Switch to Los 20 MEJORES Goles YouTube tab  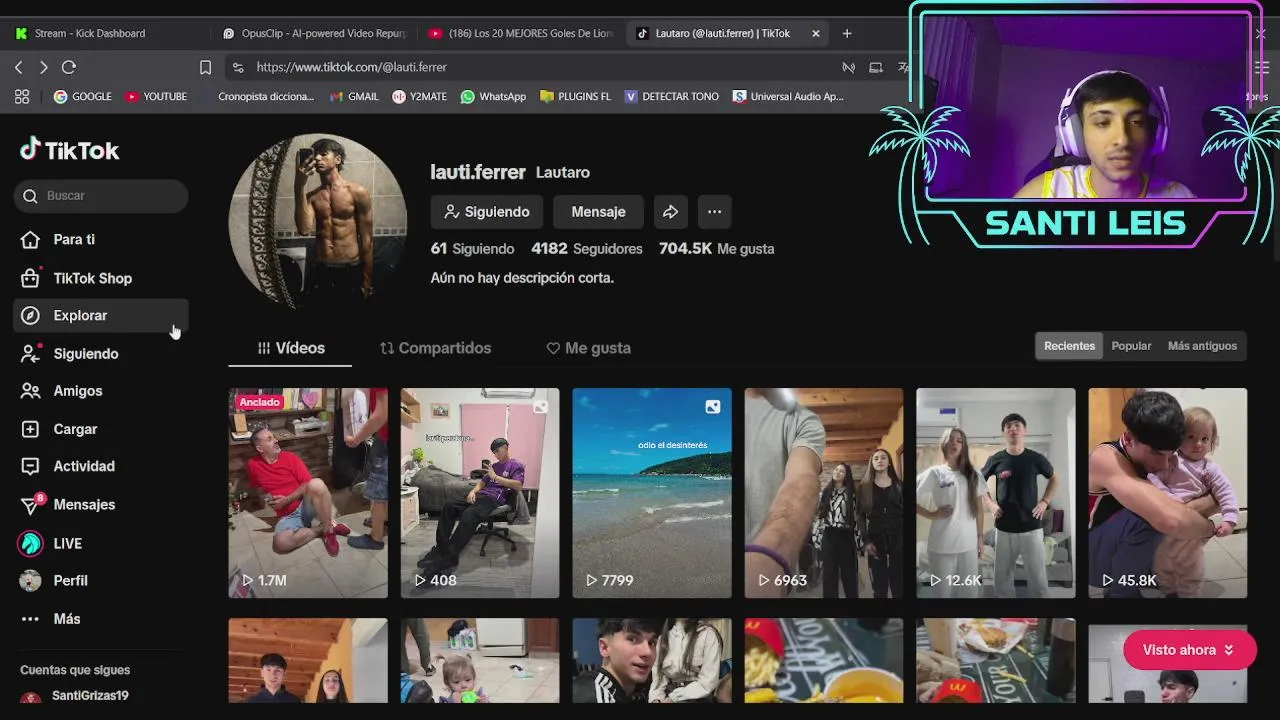[x=520, y=33]
